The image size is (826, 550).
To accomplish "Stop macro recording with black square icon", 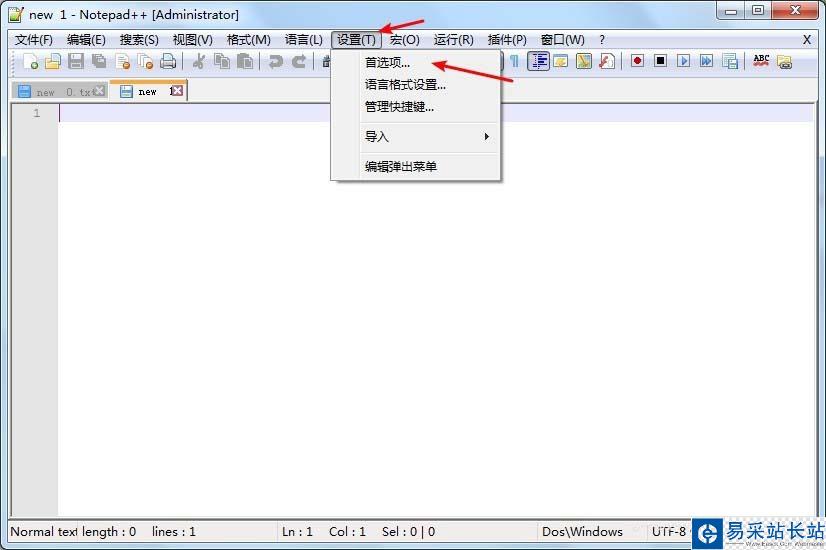I will [661, 61].
